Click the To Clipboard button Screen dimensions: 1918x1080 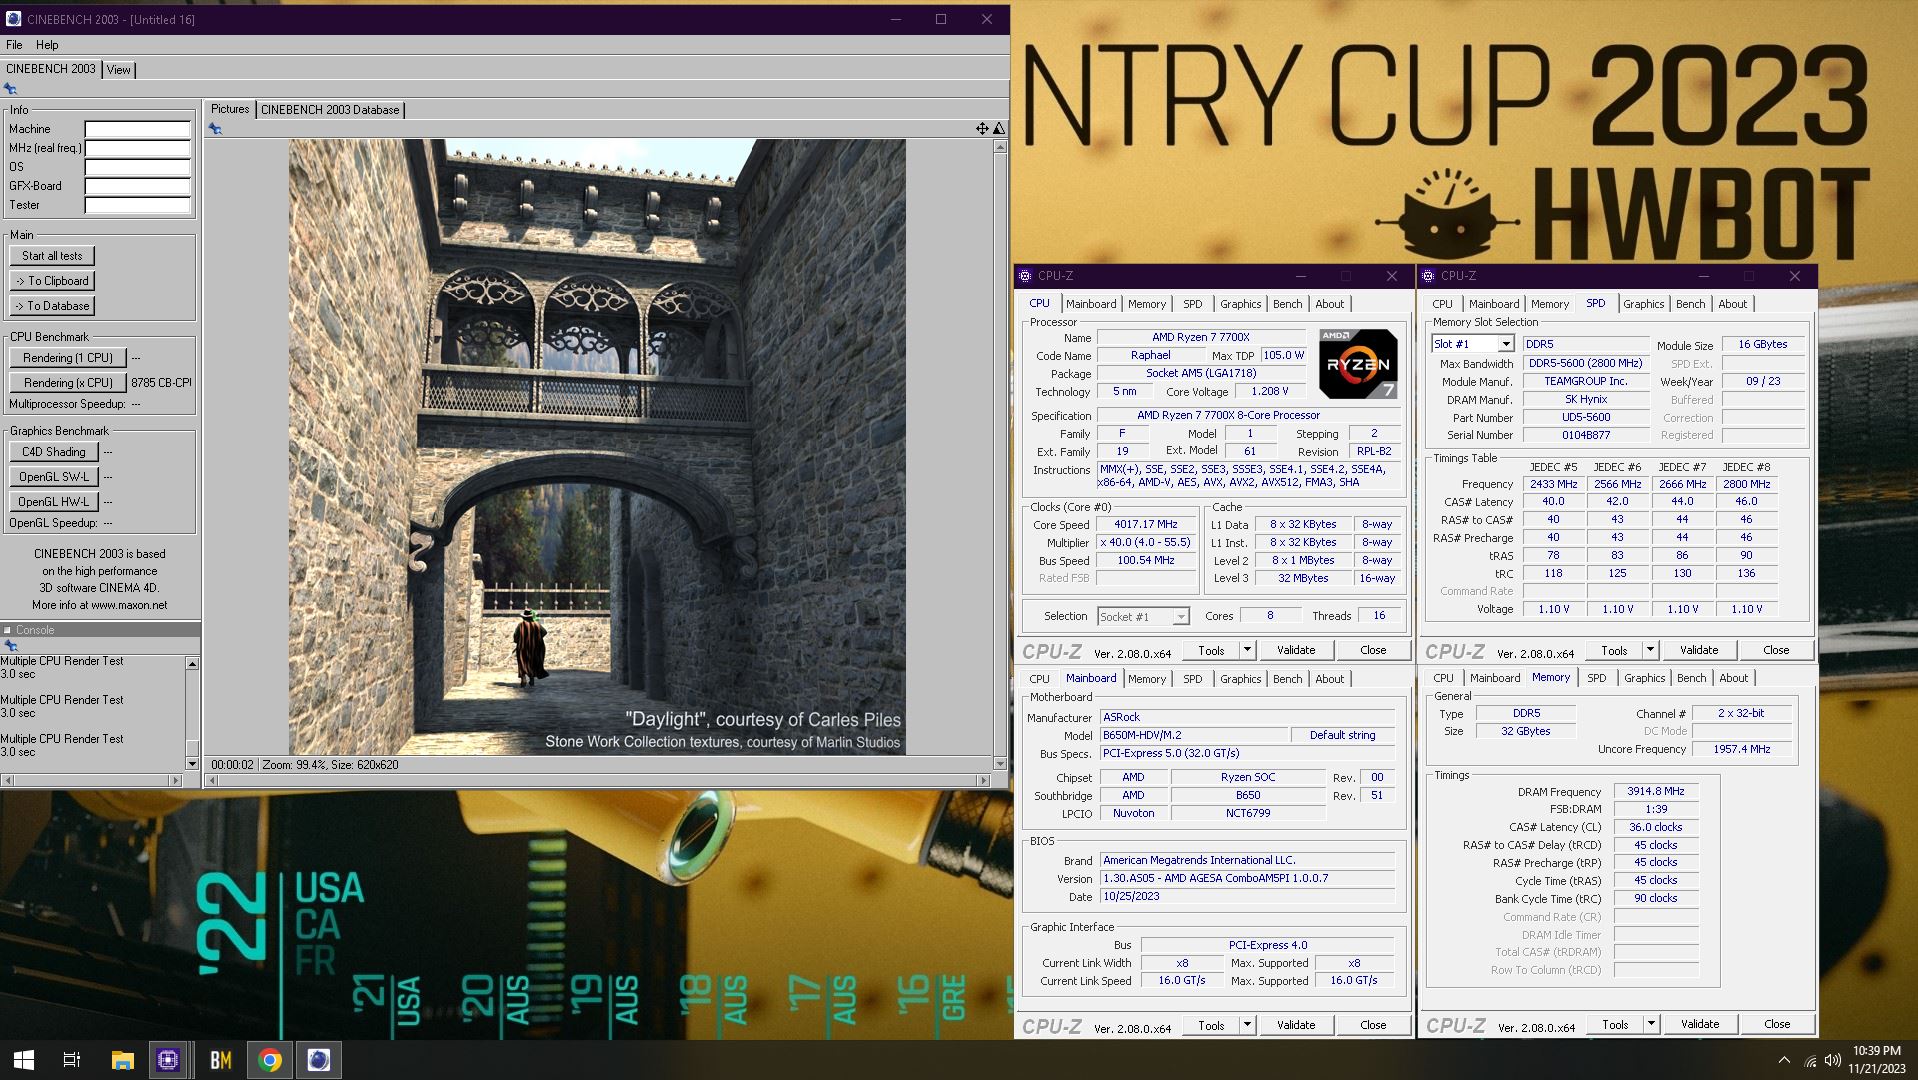pos(52,281)
